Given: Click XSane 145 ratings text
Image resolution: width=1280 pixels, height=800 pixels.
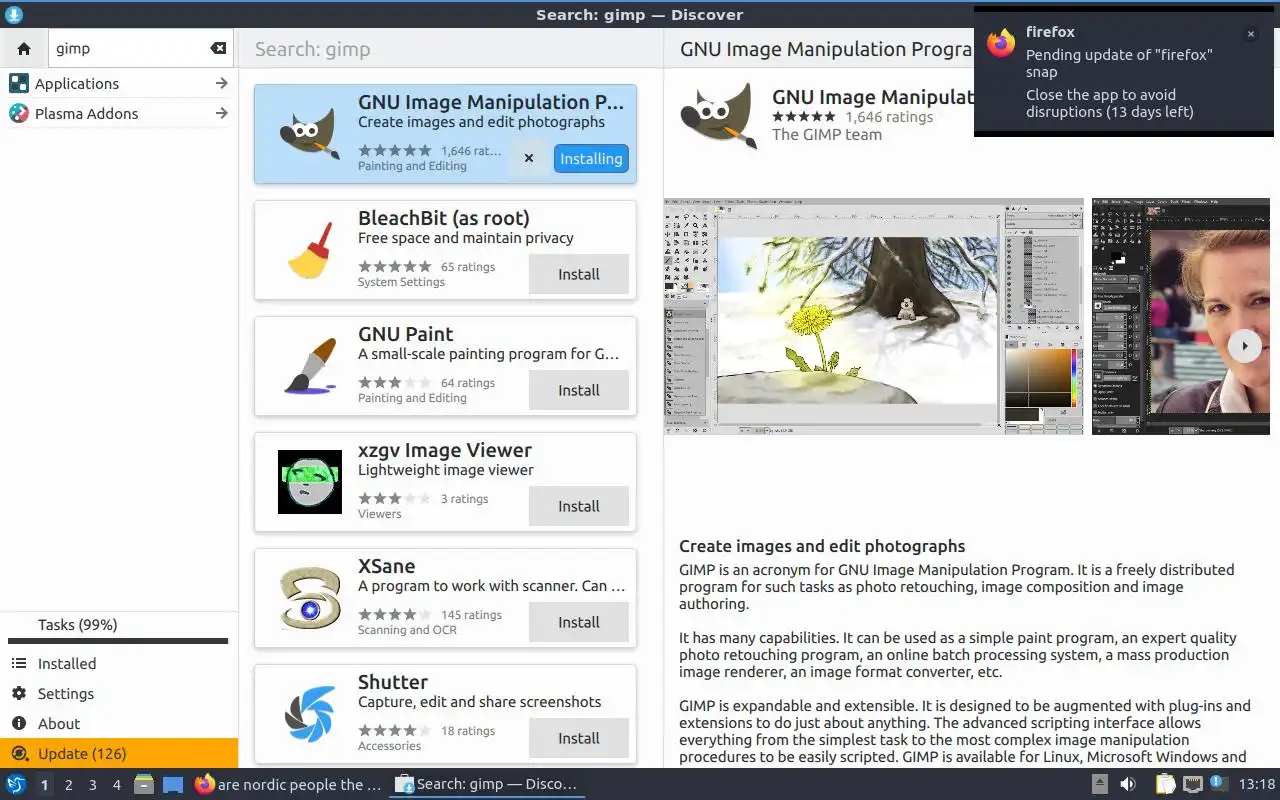Looking at the screenshot, I should tap(471, 615).
